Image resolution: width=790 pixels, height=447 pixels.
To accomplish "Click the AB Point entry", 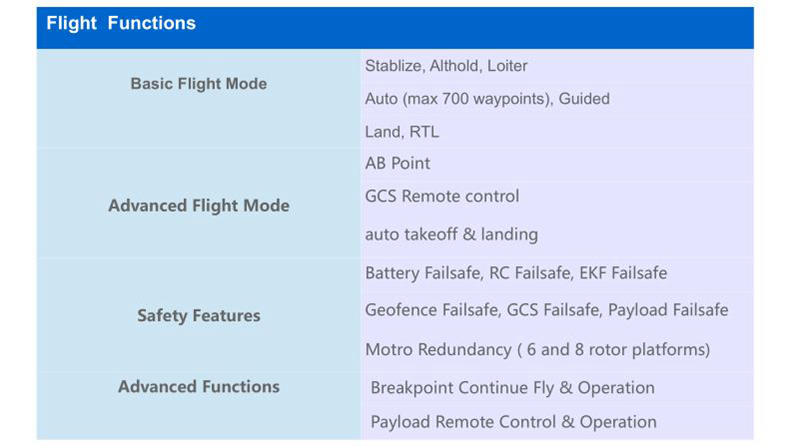I will (x=398, y=163).
